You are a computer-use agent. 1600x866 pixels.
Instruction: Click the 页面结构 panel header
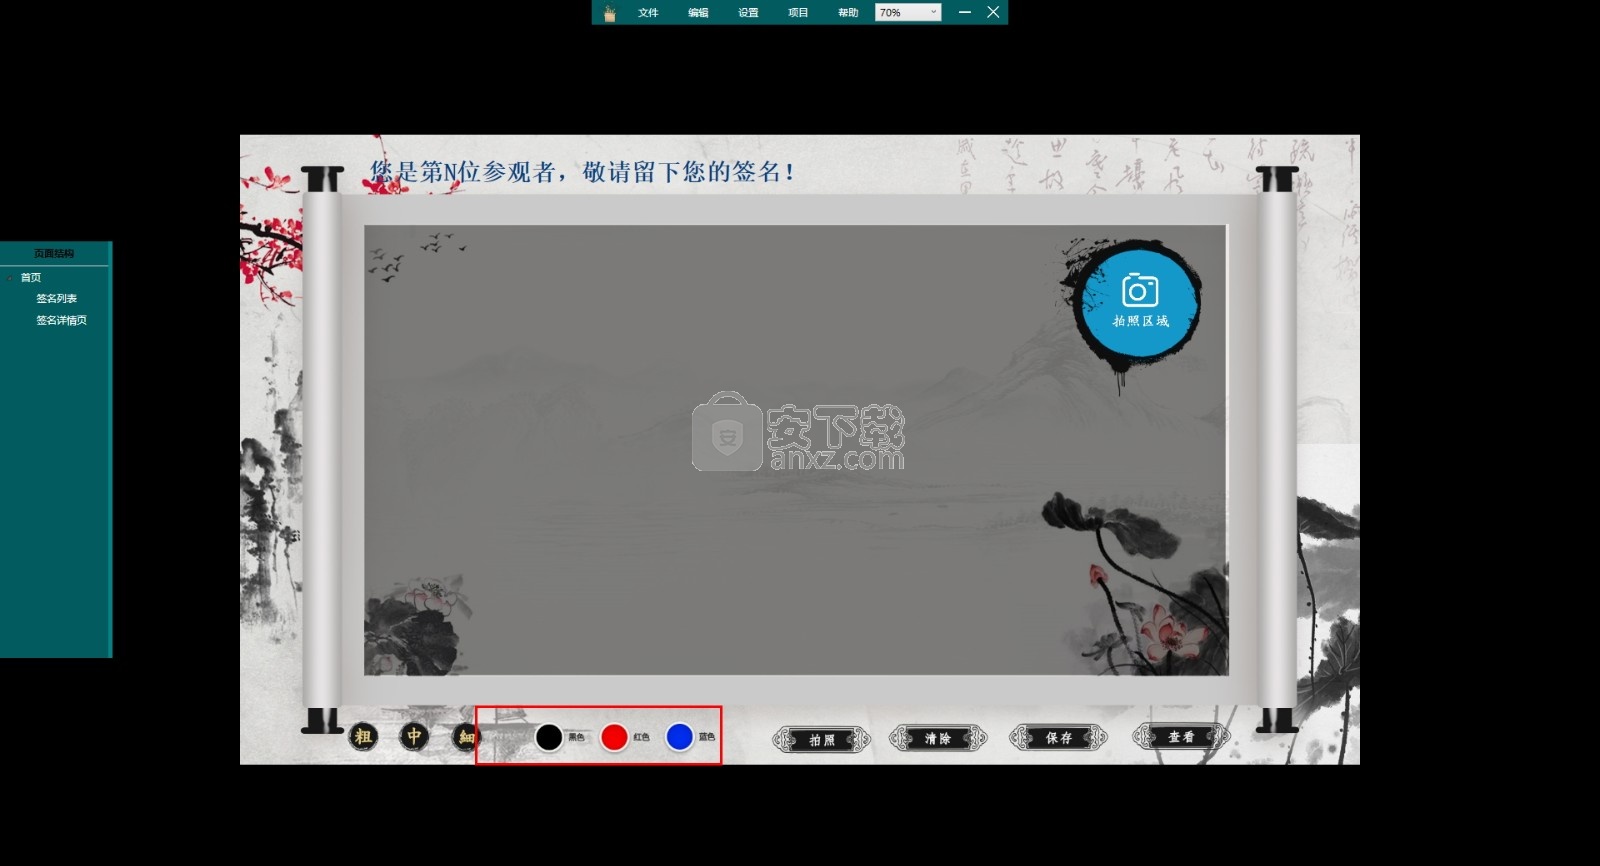pos(54,254)
